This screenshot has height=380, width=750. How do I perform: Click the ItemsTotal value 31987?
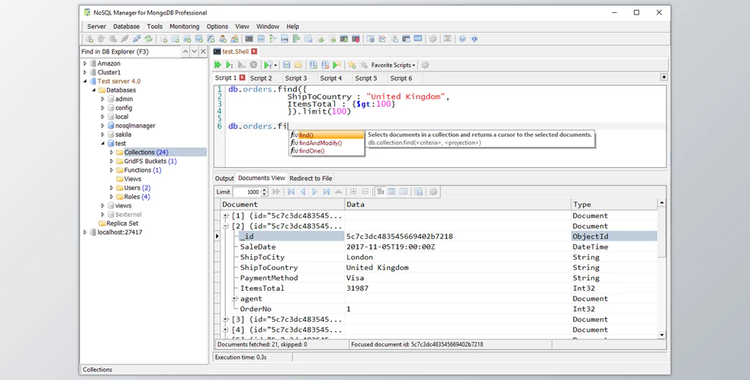click(357, 288)
